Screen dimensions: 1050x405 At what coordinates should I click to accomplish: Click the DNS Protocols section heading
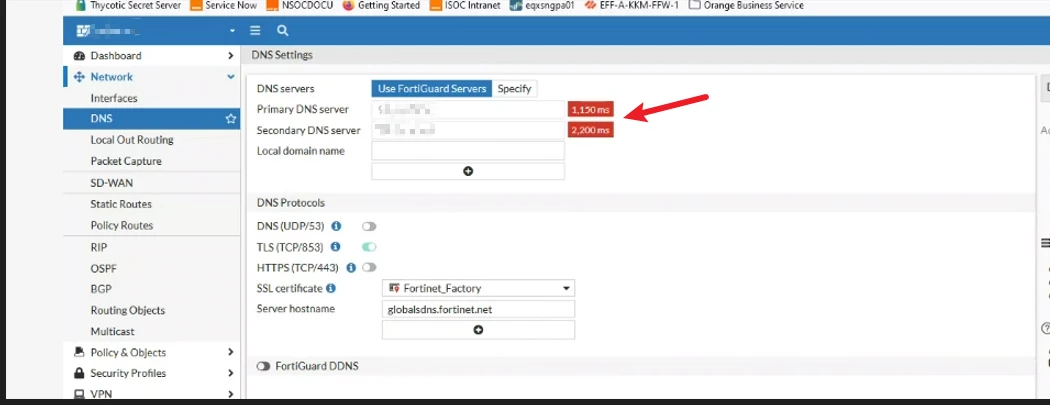[x=291, y=203]
